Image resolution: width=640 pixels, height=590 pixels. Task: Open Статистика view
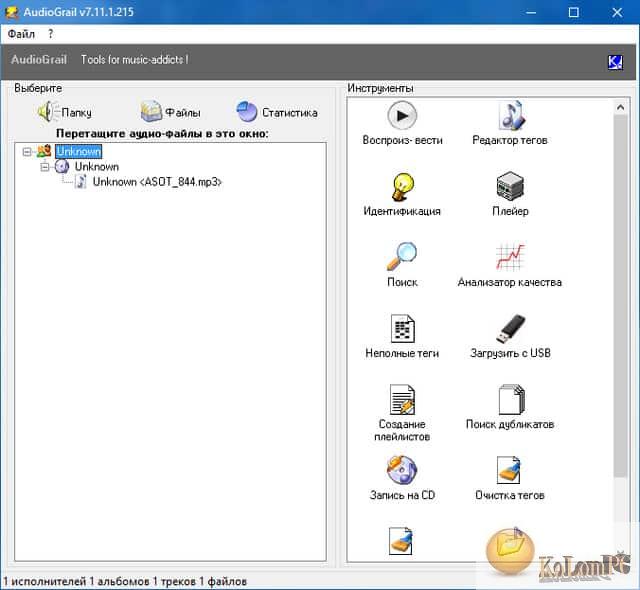(x=289, y=113)
